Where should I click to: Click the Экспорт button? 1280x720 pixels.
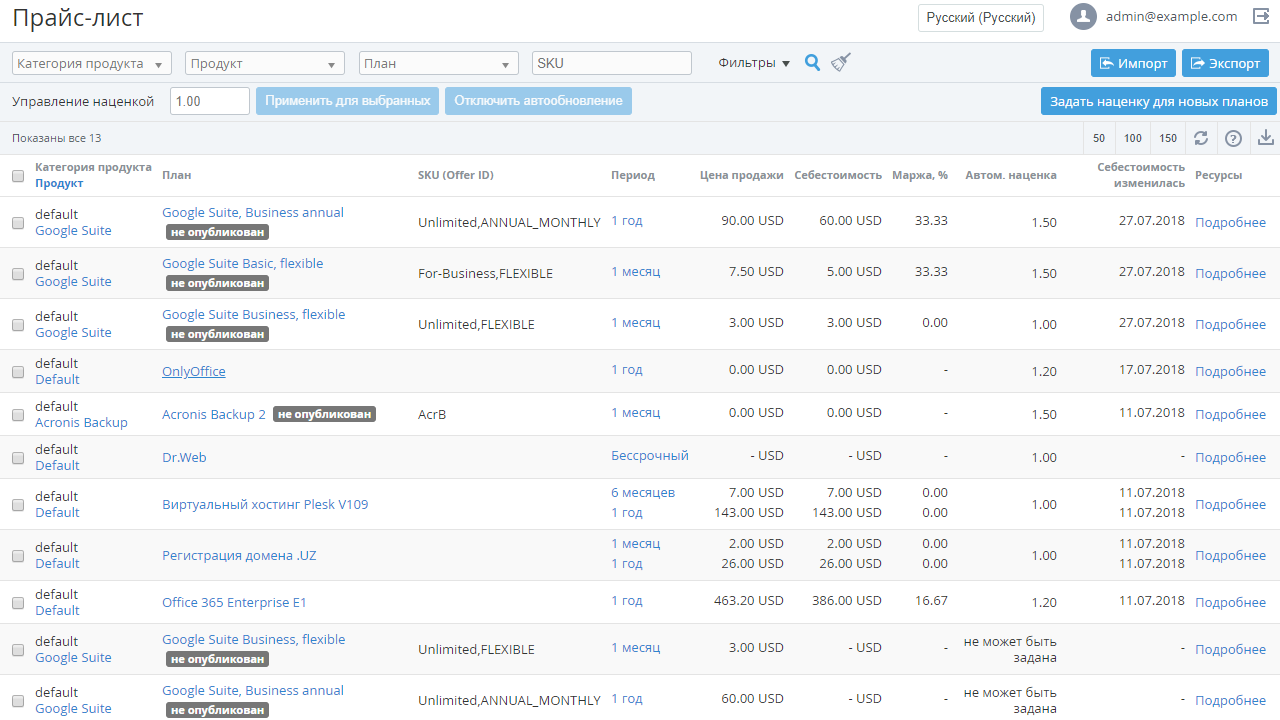[1225, 63]
